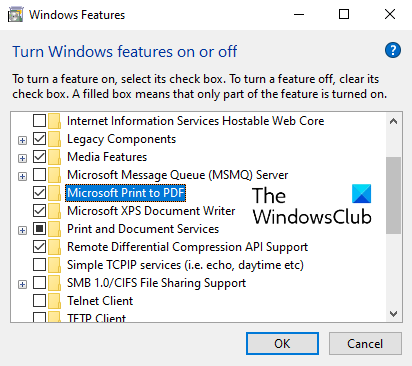Click the scroll up arrow in feature list

click(x=393, y=121)
